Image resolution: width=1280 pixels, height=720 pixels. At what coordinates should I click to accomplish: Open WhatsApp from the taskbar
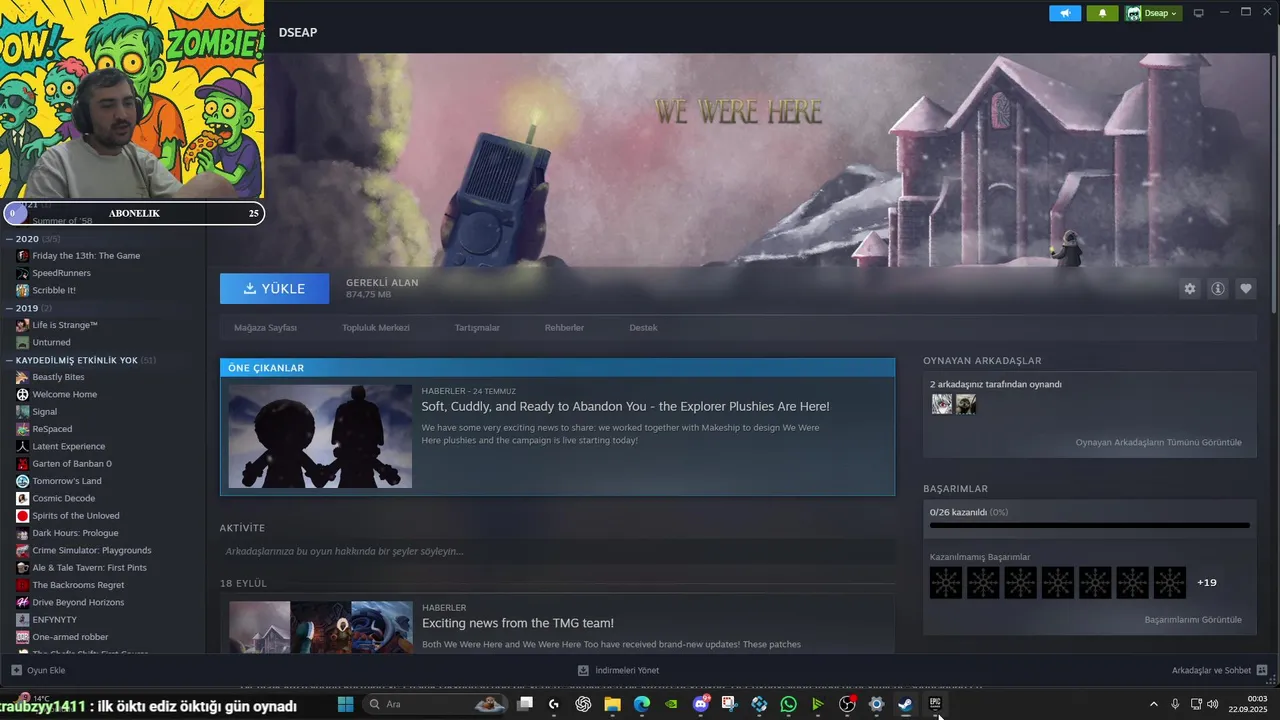pos(789,704)
